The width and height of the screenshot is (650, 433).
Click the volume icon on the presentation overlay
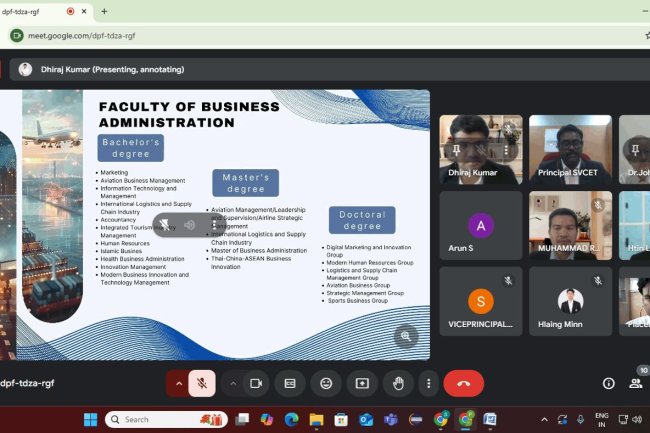189,225
